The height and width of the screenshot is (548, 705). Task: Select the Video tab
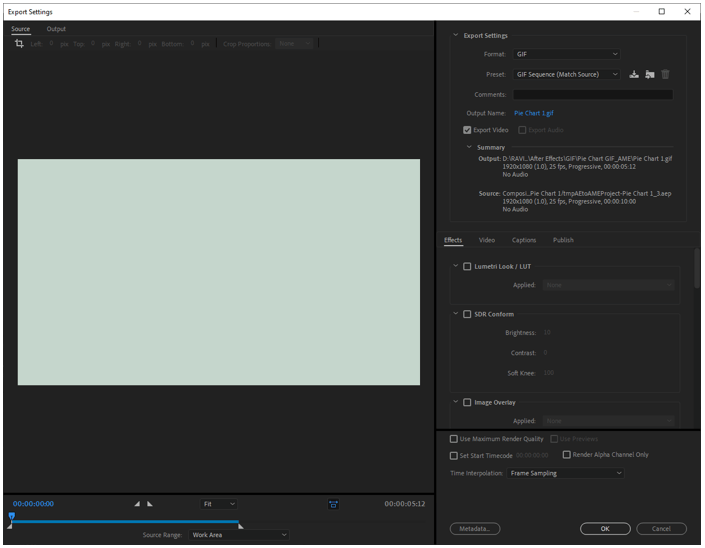tap(487, 240)
